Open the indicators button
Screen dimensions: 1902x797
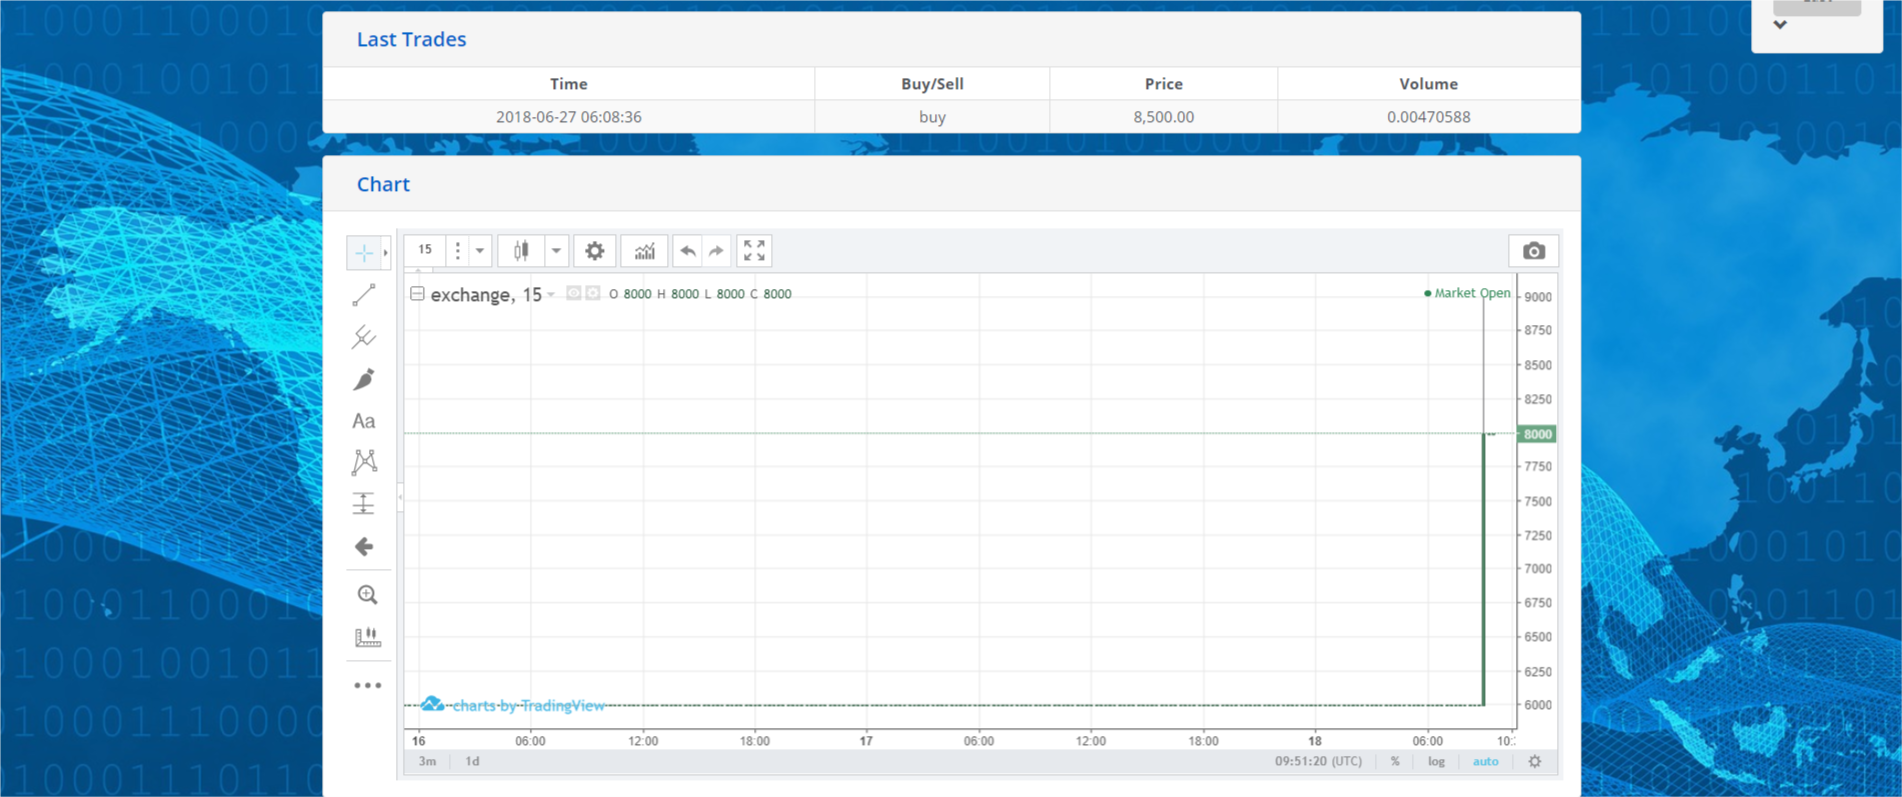[645, 250]
